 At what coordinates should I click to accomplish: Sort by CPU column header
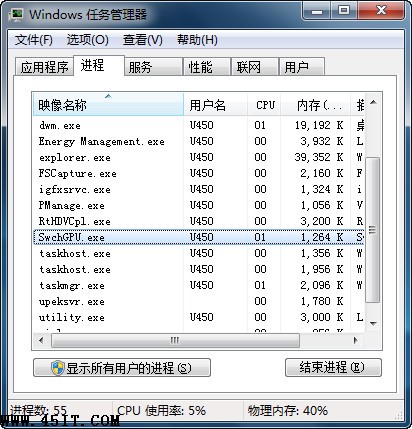264,105
